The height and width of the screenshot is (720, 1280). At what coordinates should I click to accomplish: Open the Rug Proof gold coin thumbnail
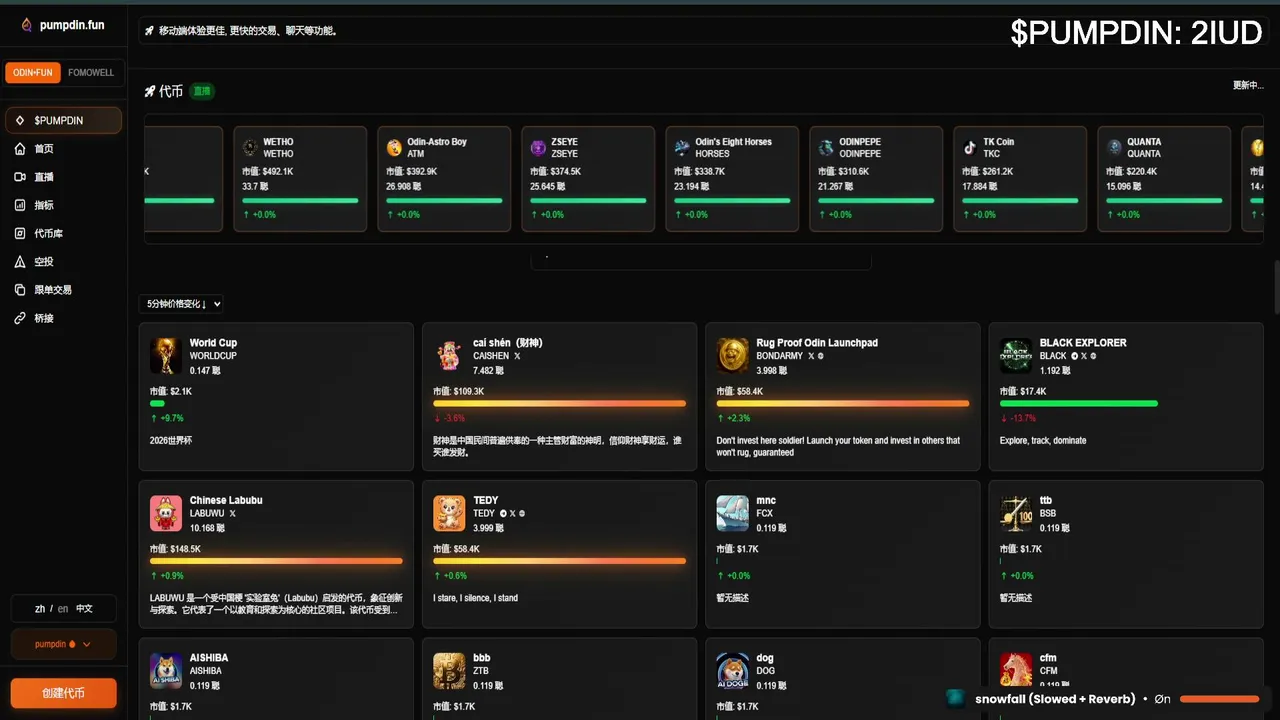click(733, 356)
